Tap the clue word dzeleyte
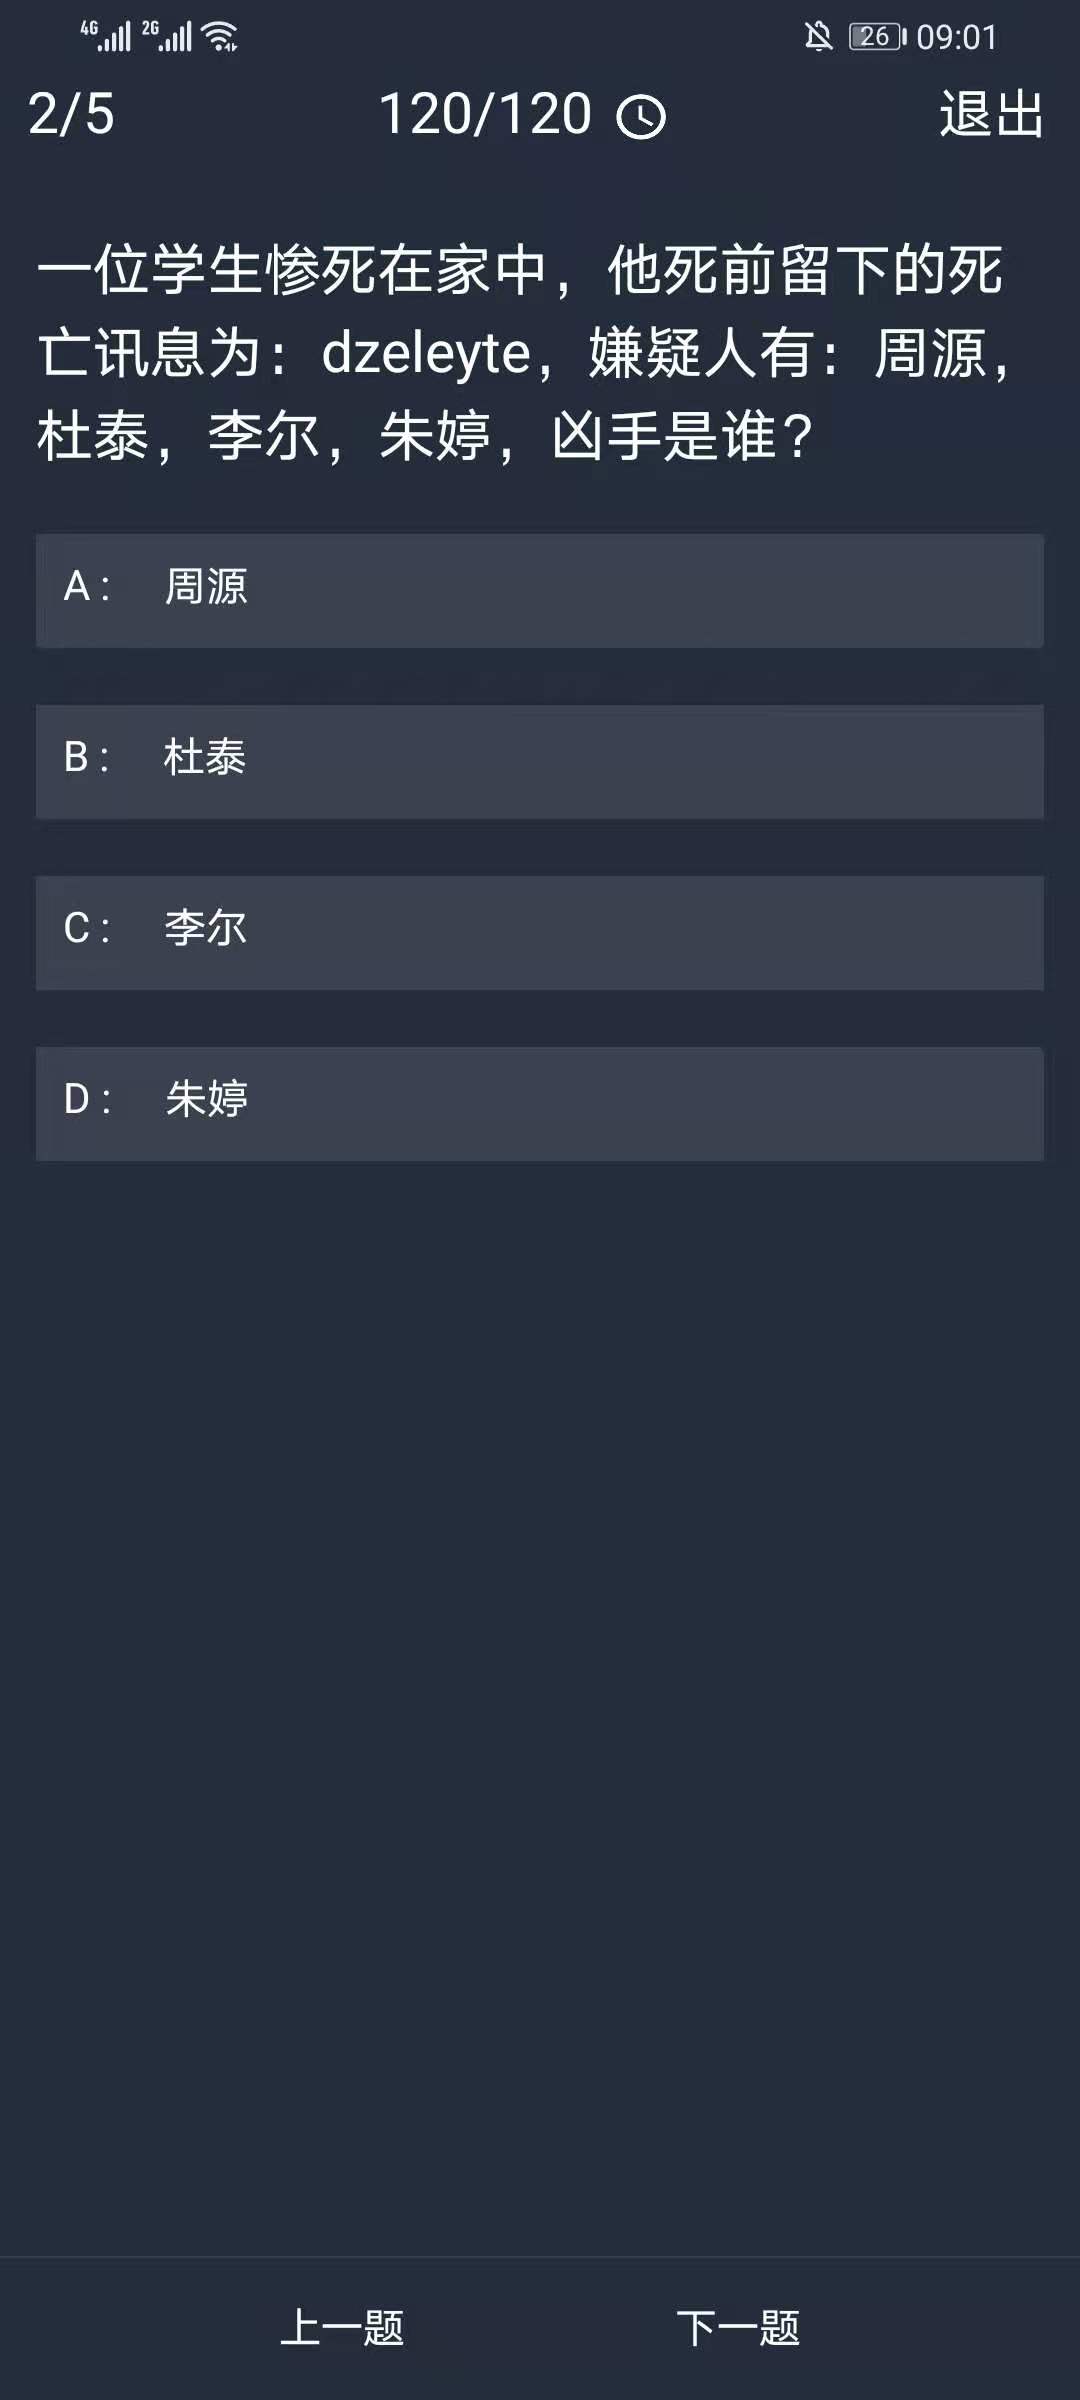Screen dimensions: 1080x2400 coord(426,354)
